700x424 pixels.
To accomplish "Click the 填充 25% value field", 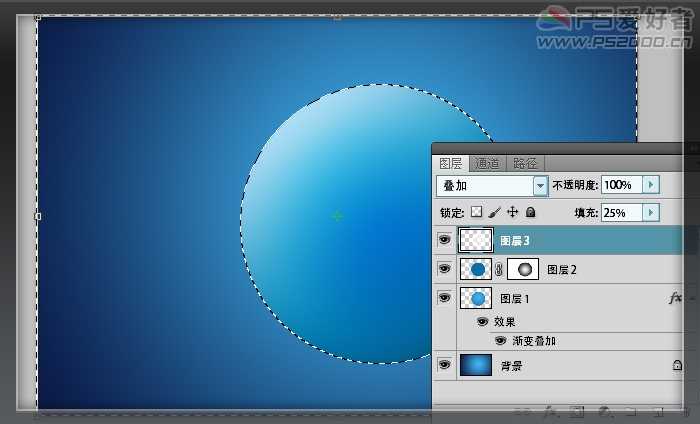I will 620,212.
